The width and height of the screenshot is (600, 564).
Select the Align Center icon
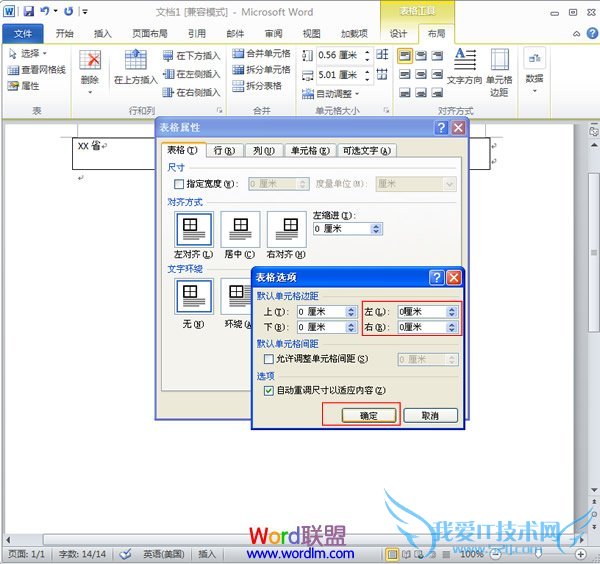coord(421,74)
